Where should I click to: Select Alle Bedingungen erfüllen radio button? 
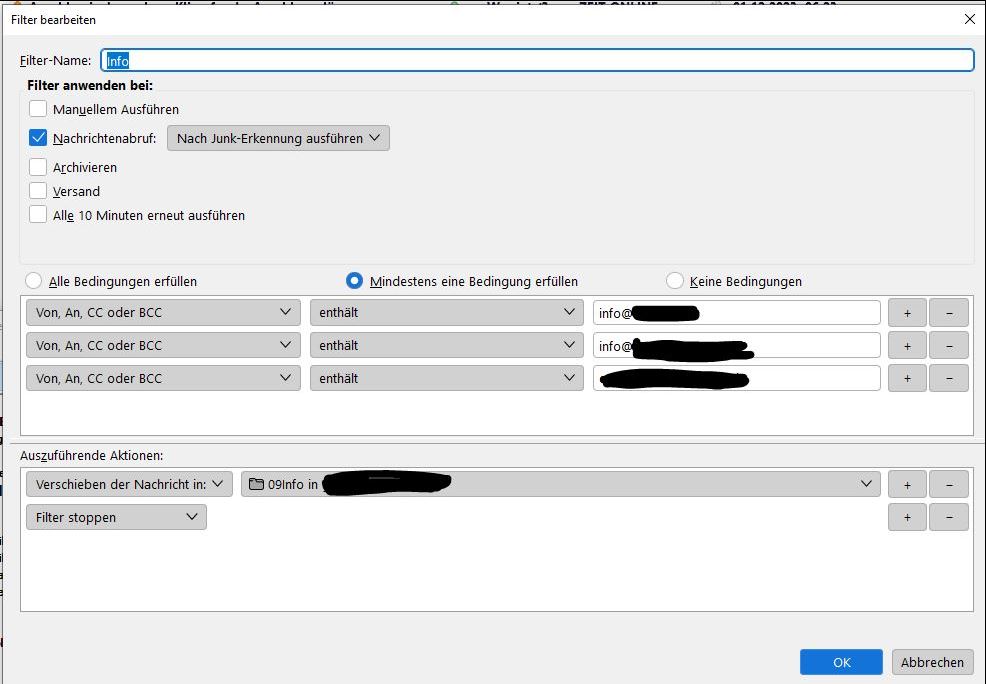click(x=33, y=281)
